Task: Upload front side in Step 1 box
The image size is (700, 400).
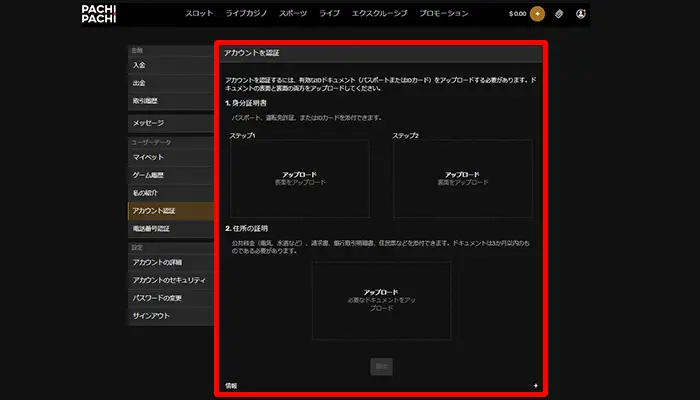Action: [299, 179]
